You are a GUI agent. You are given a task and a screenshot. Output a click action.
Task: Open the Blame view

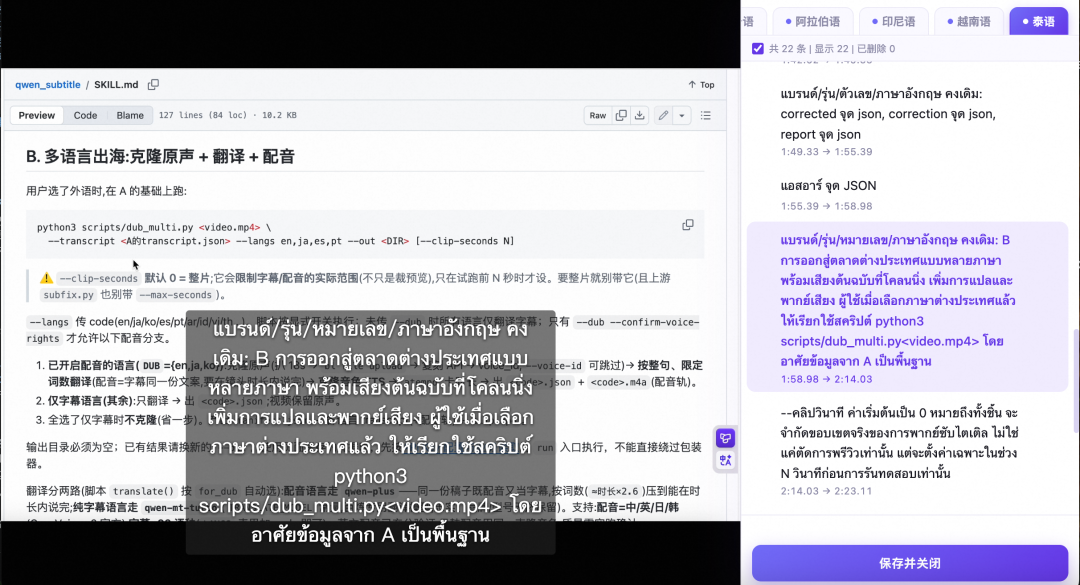point(130,115)
